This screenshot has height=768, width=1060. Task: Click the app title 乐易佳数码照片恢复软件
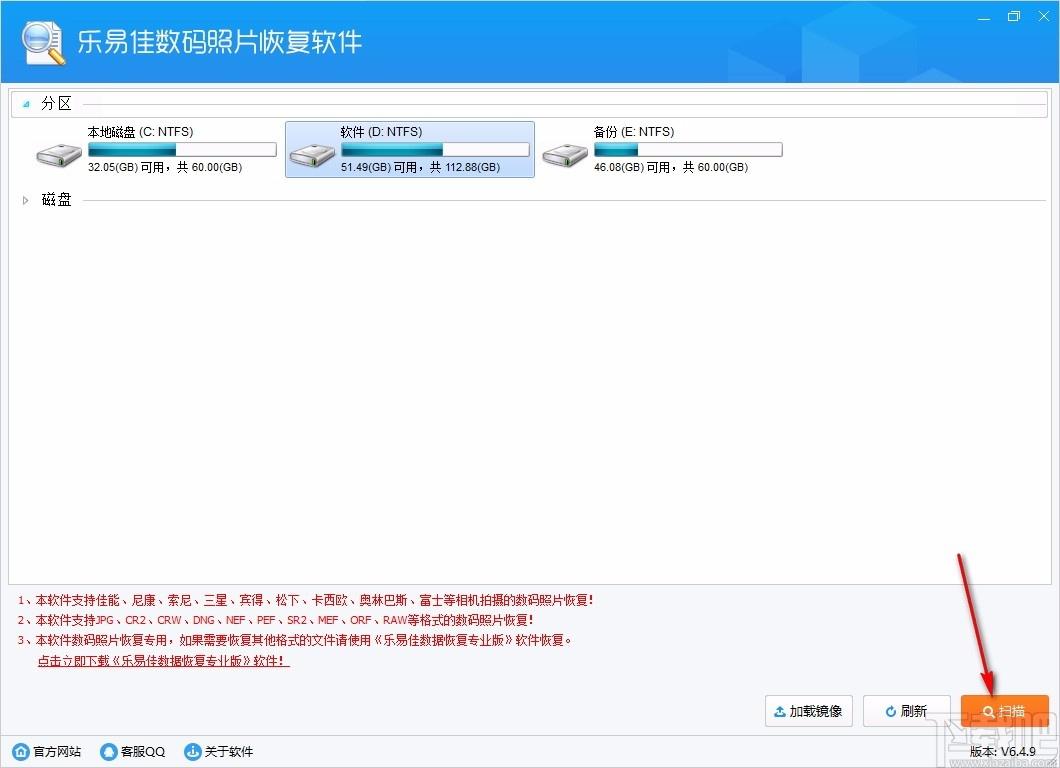[220, 42]
